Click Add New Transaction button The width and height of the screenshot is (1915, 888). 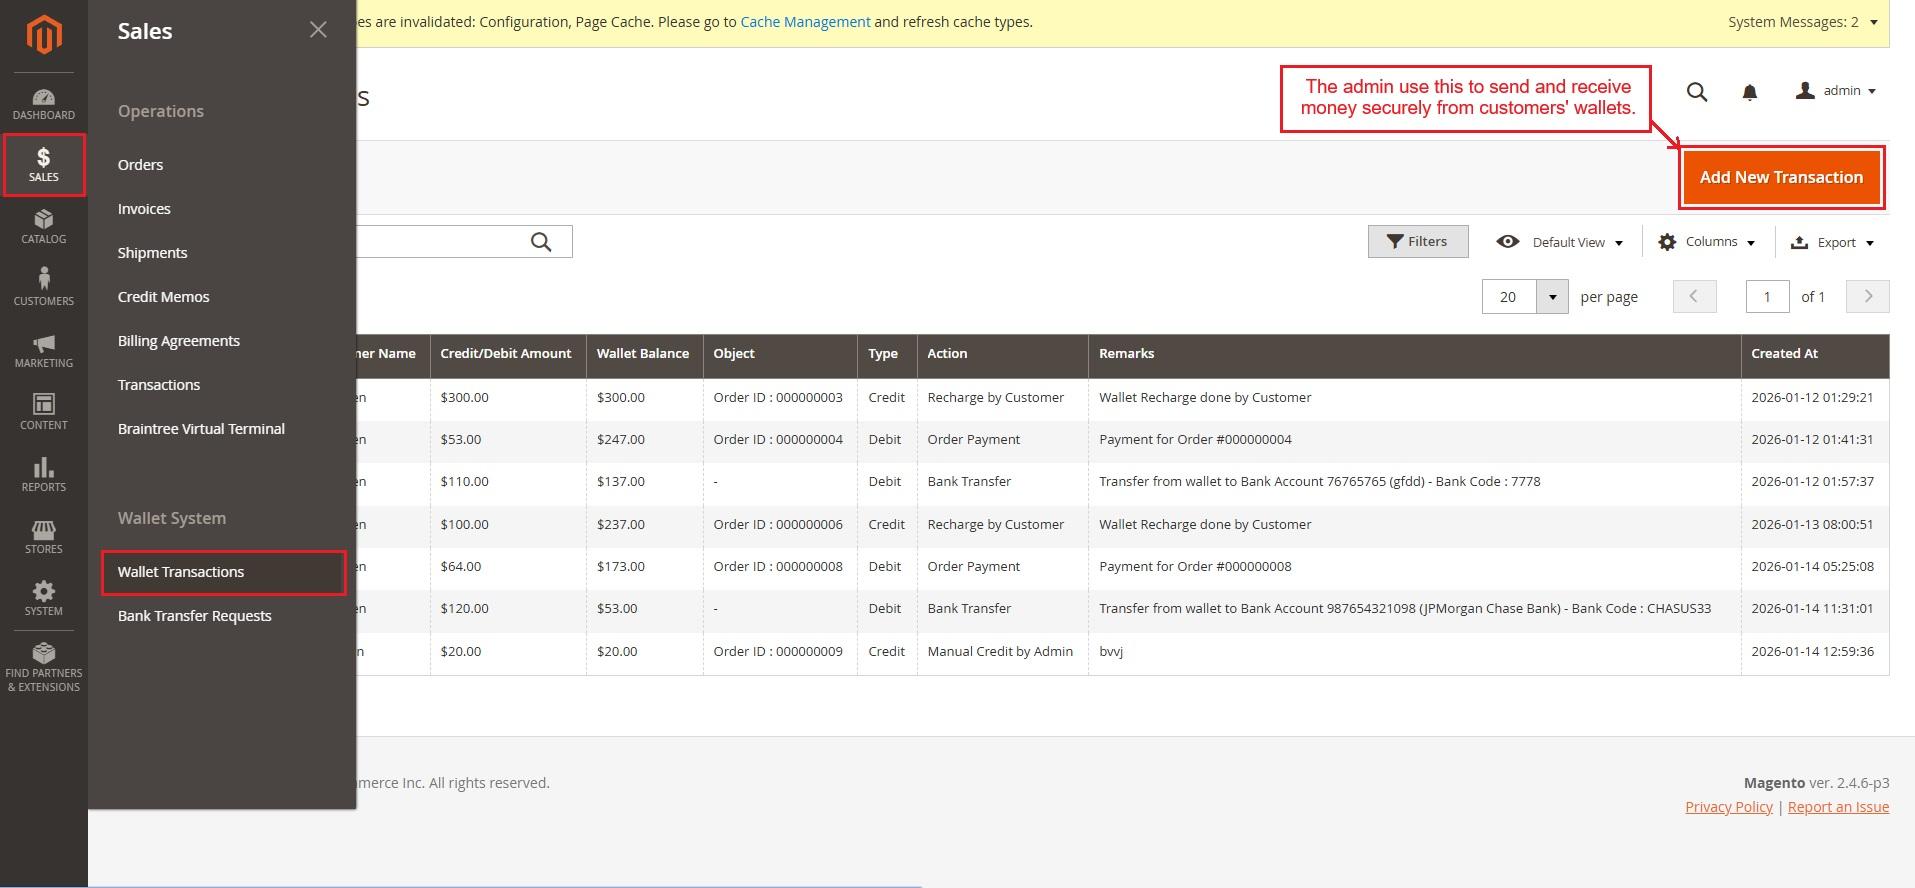pyautogui.click(x=1780, y=177)
